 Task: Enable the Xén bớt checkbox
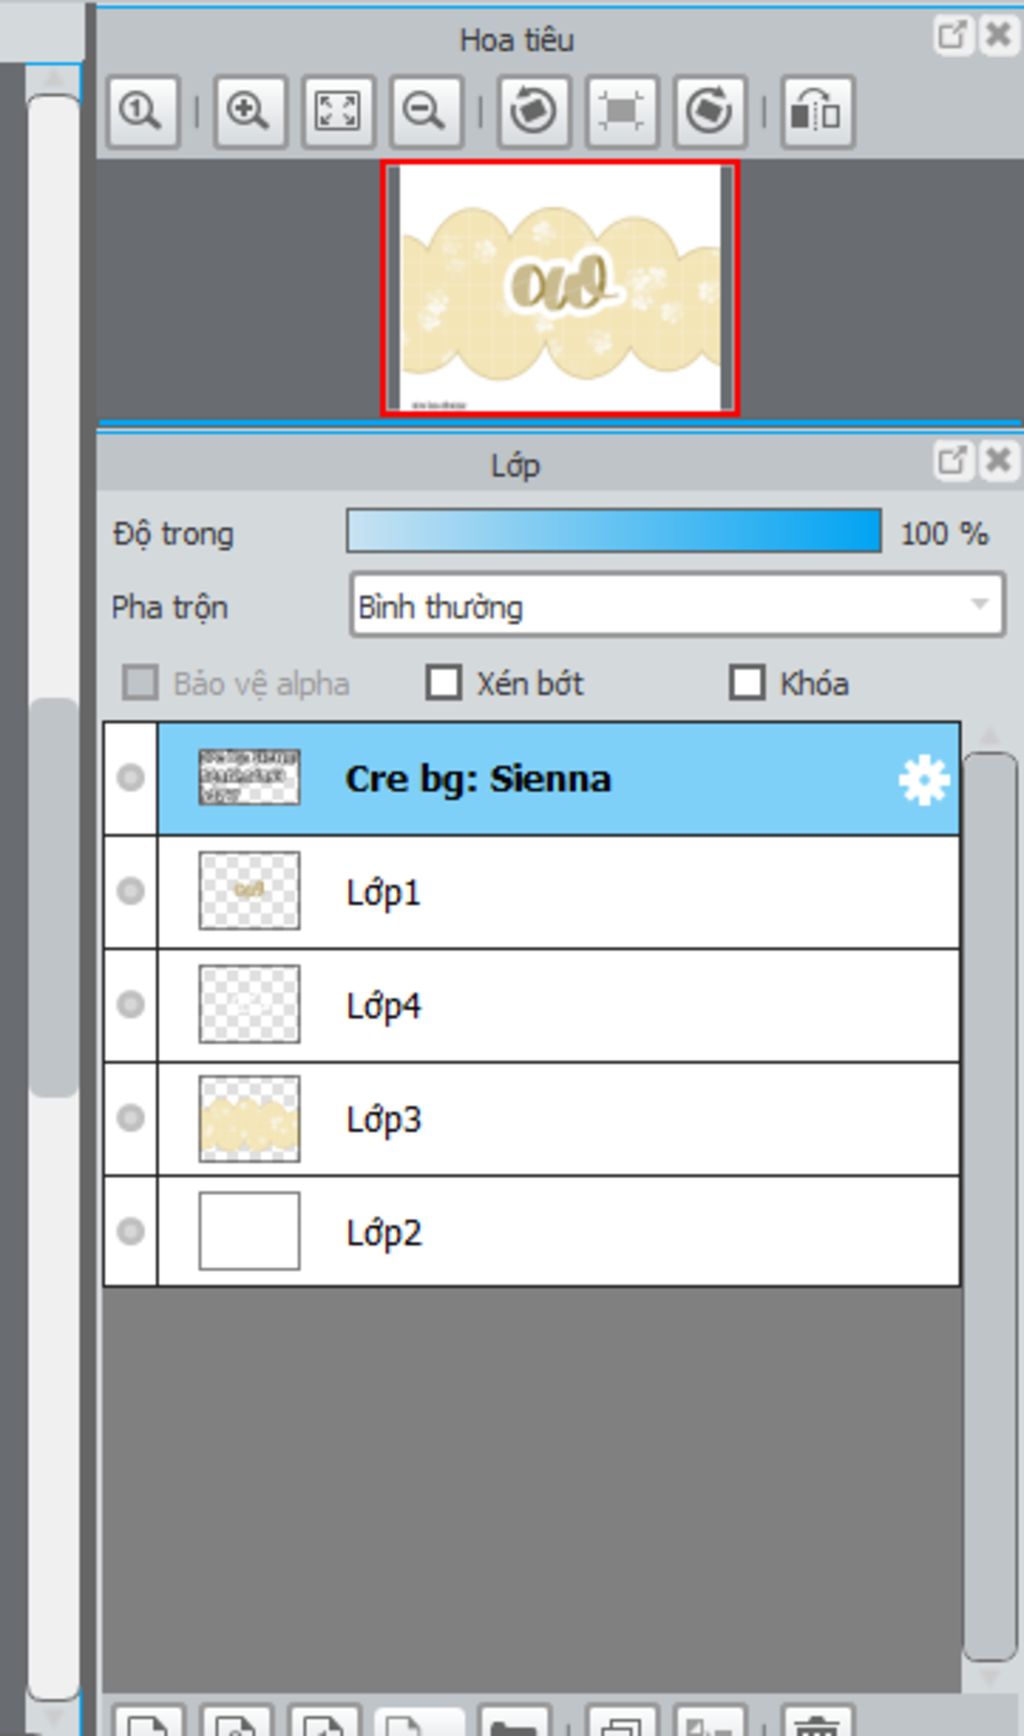[444, 683]
